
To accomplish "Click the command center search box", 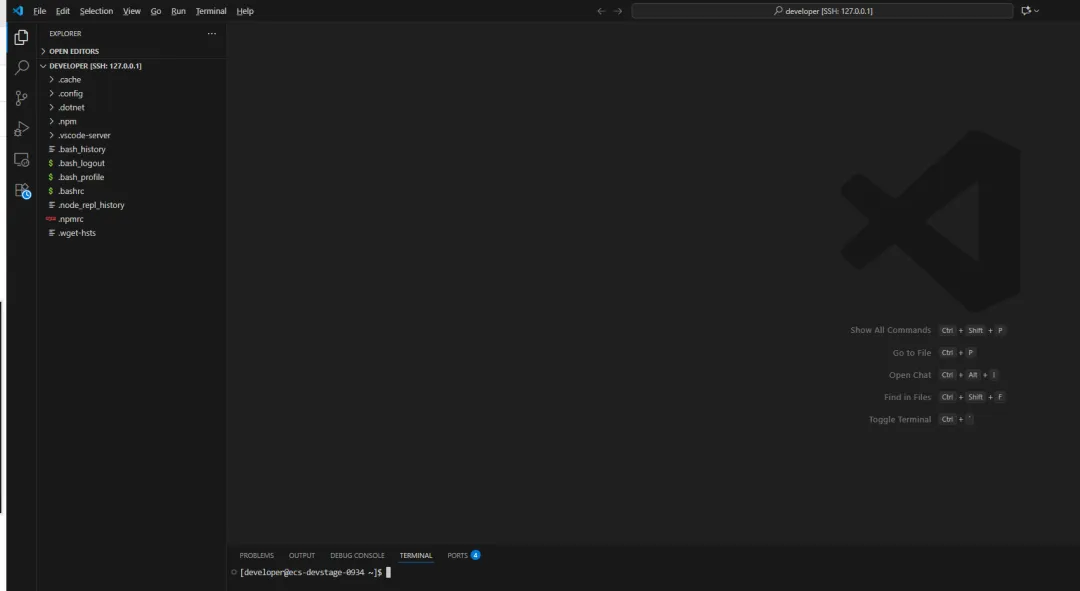I will click(x=822, y=11).
